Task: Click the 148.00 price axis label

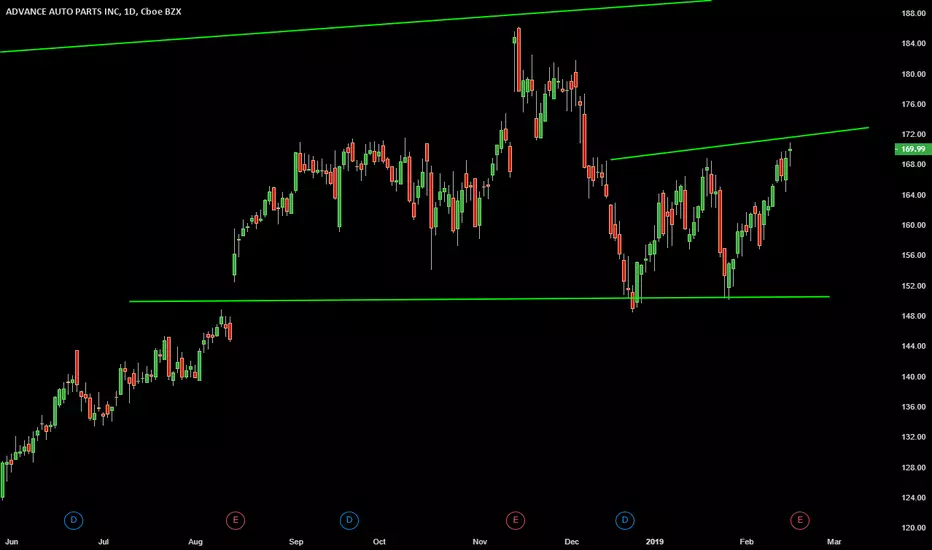Action: point(913,316)
